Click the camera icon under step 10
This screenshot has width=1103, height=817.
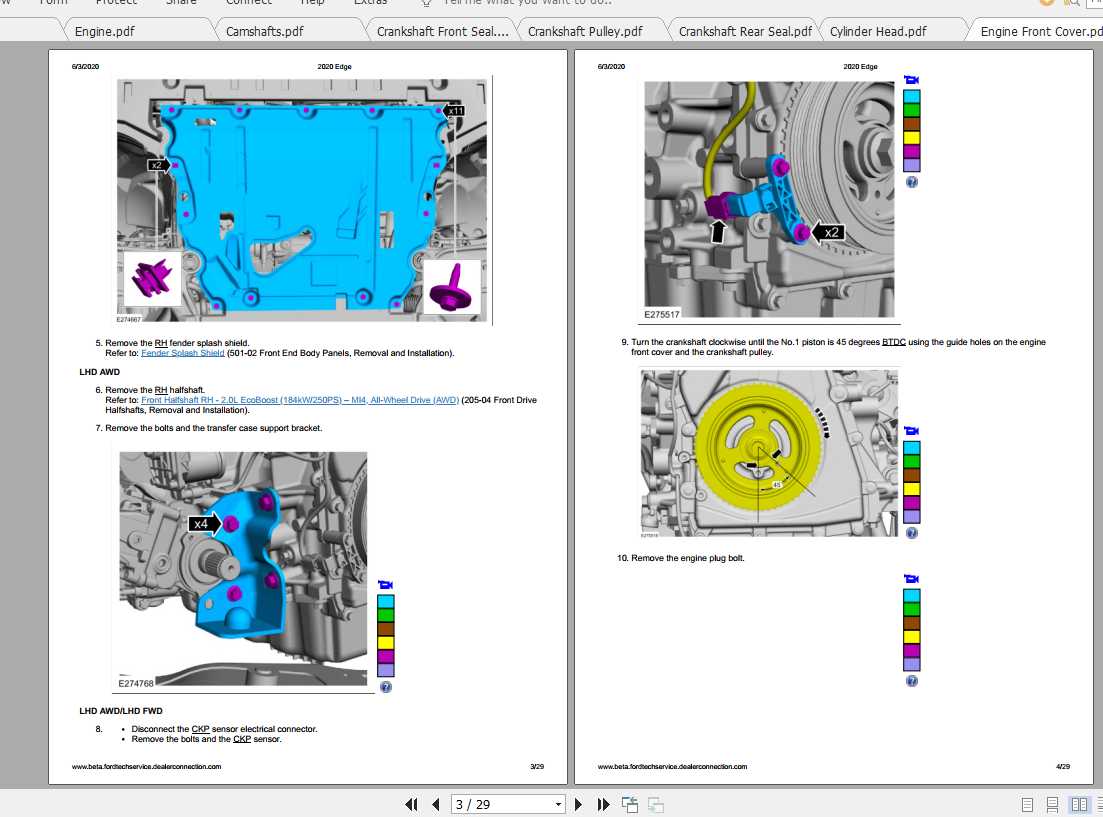[911, 578]
